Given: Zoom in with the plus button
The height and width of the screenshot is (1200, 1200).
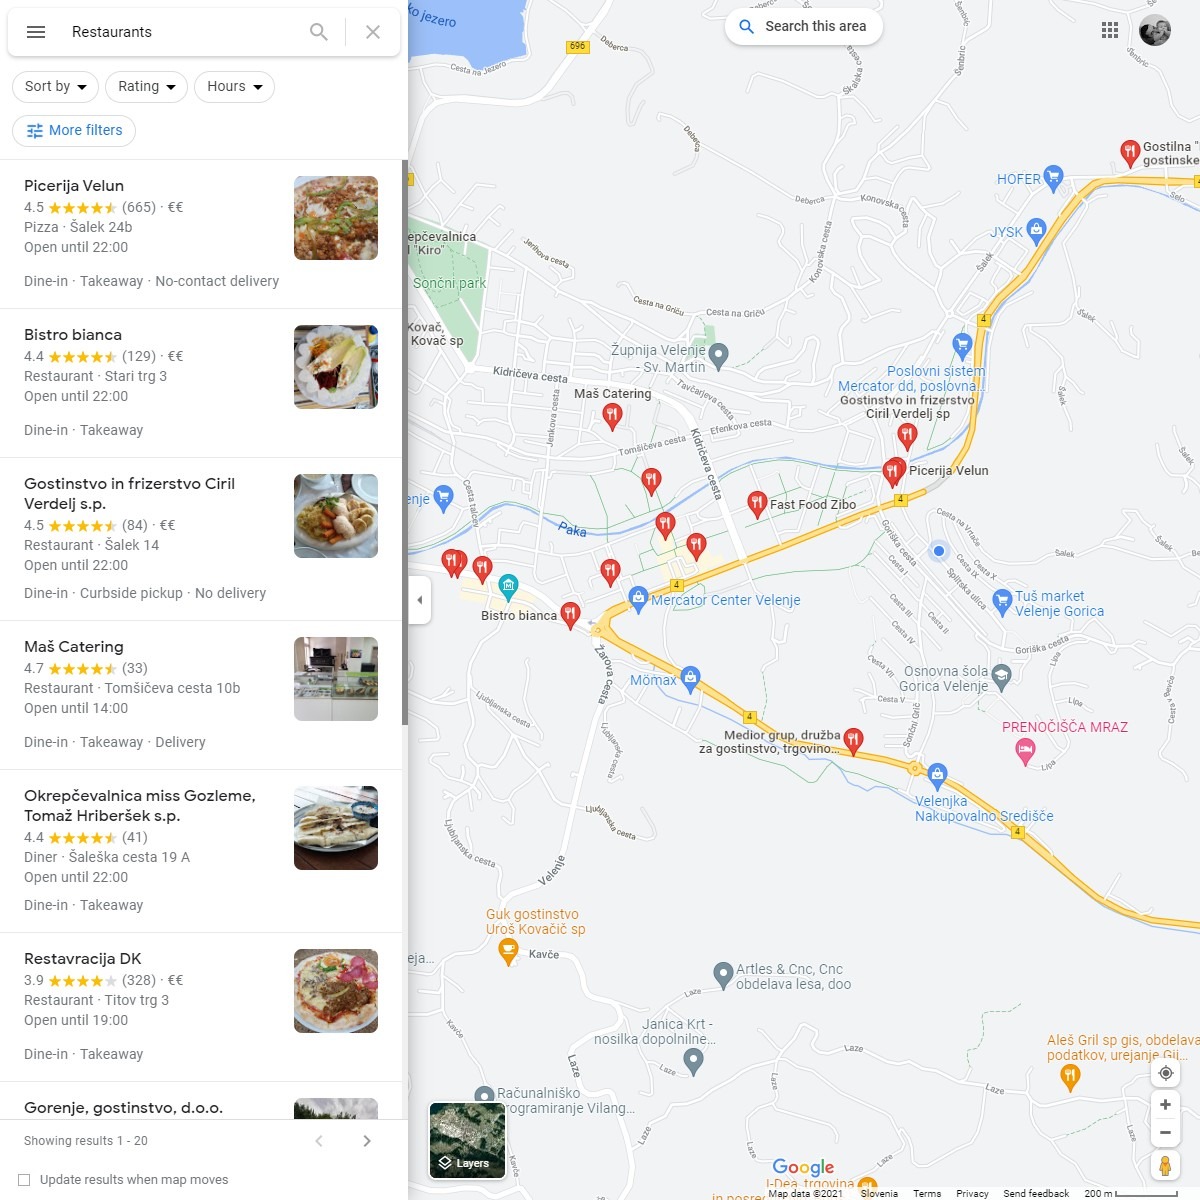Looking at the screenshot, I should click(x=1165, y=1105).
